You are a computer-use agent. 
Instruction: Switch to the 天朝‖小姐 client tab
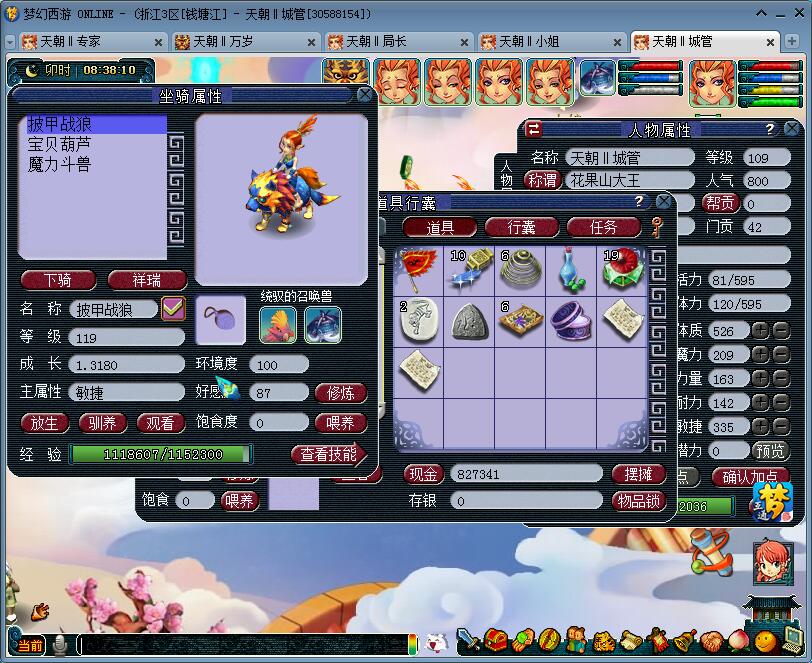click(x=551, y=41)
